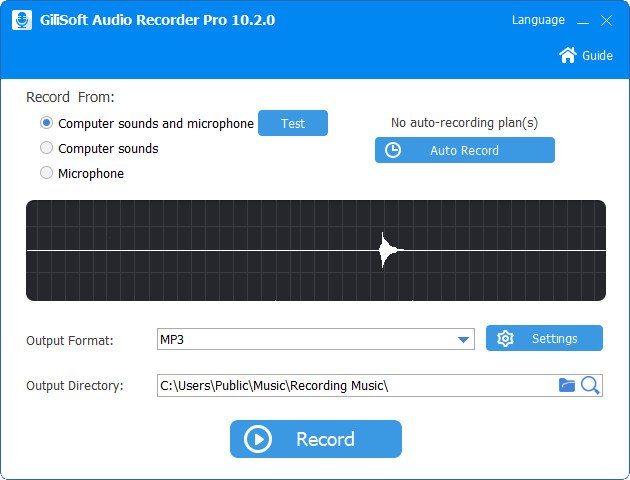Viewport: 630px width, 480px height.
Task: Click the magnifier icon to open output directory
Action: click(590, 385)
